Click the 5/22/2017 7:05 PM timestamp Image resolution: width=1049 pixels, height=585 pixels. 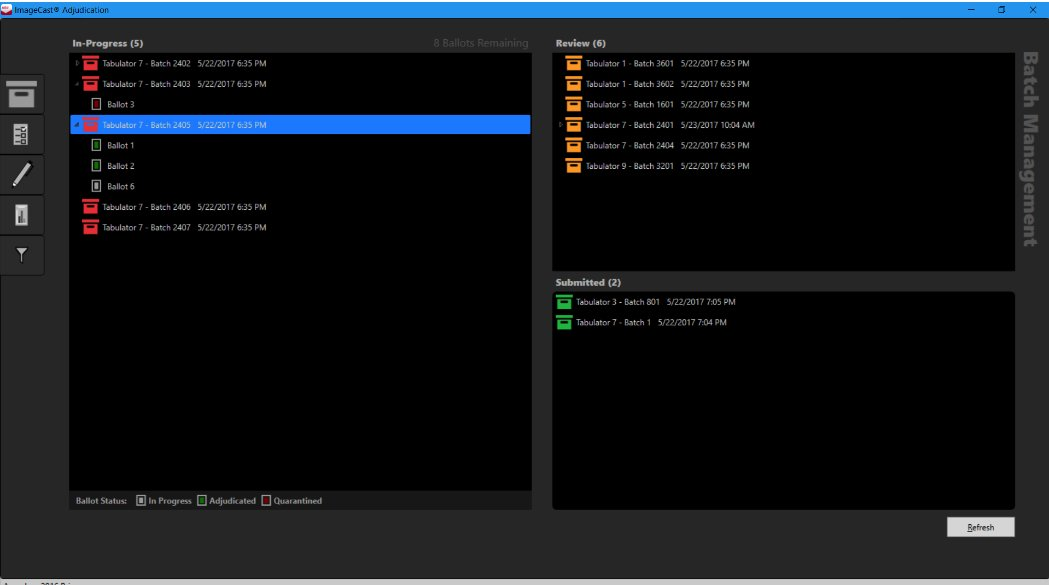click(x=701, y=302)
